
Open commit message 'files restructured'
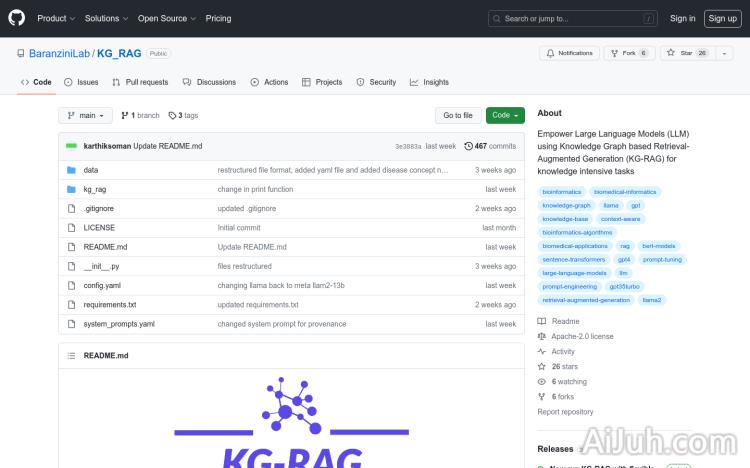click(244, 266)
